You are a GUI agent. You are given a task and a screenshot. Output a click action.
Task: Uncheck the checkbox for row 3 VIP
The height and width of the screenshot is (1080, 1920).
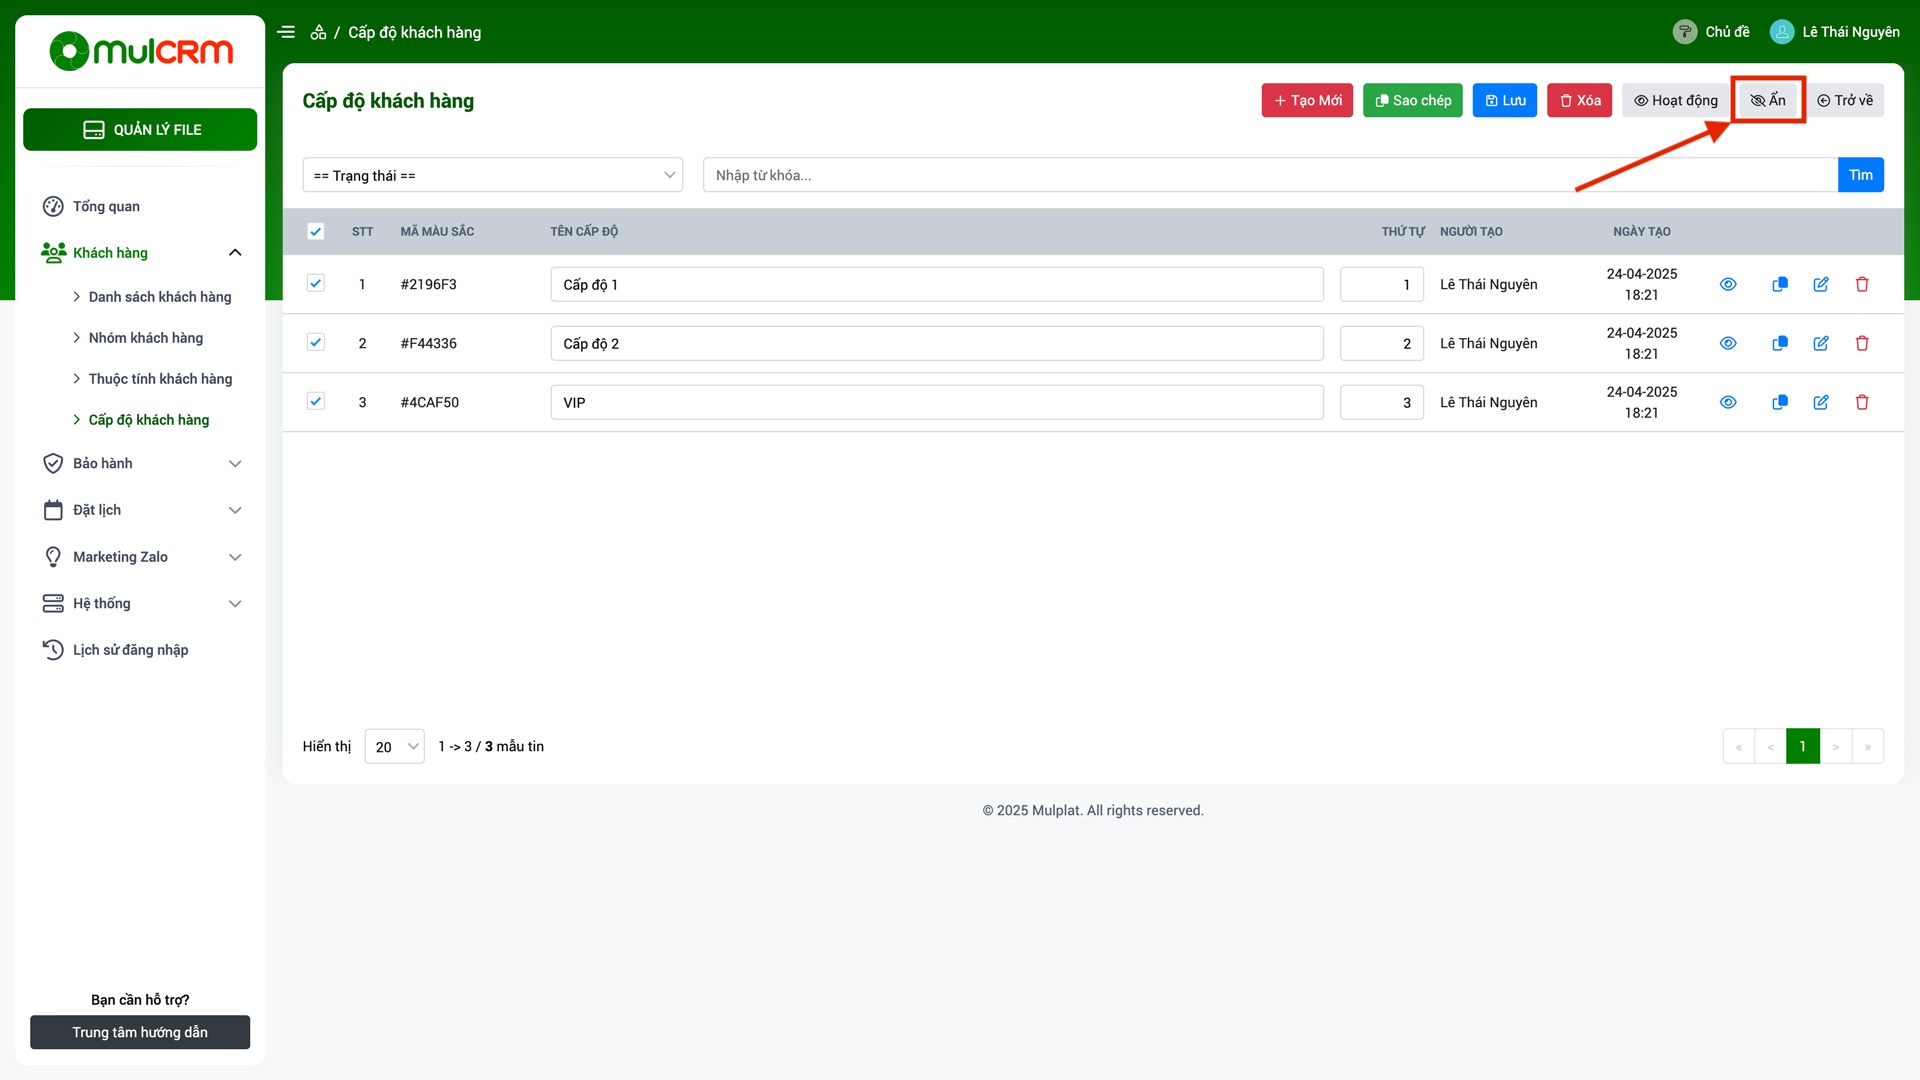click(315, 401)
